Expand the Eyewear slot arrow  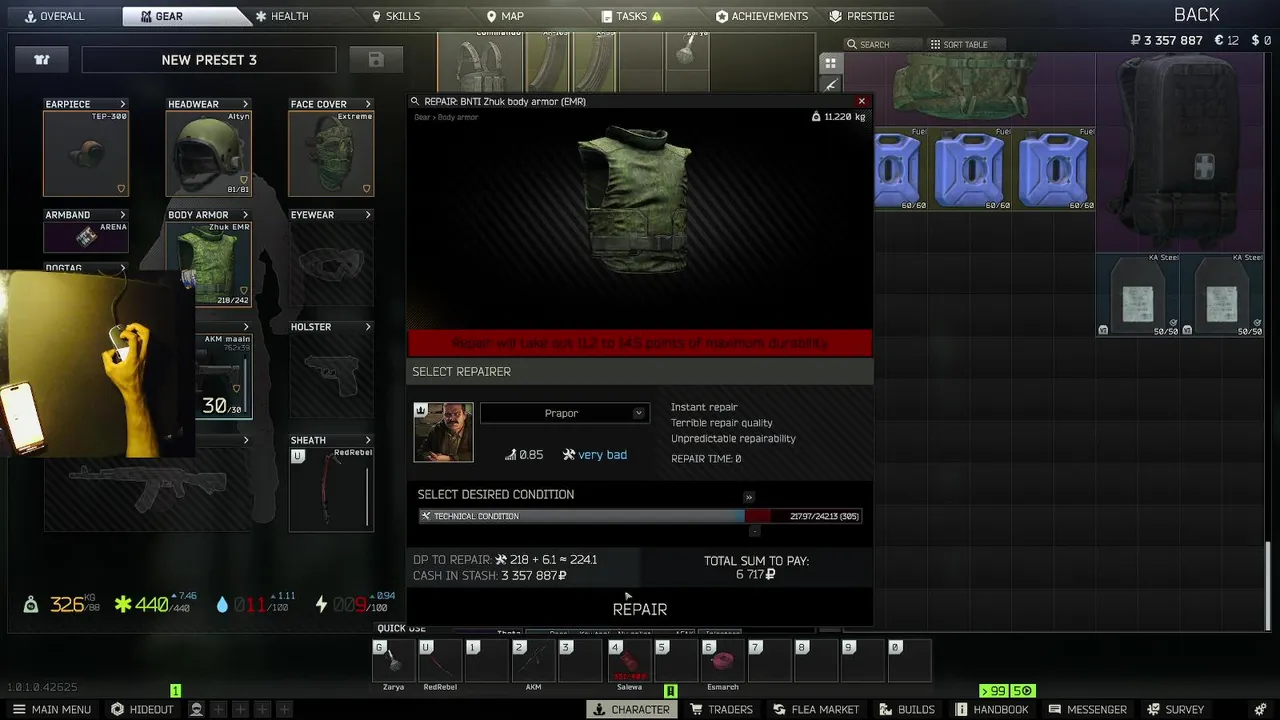(368, 215)
